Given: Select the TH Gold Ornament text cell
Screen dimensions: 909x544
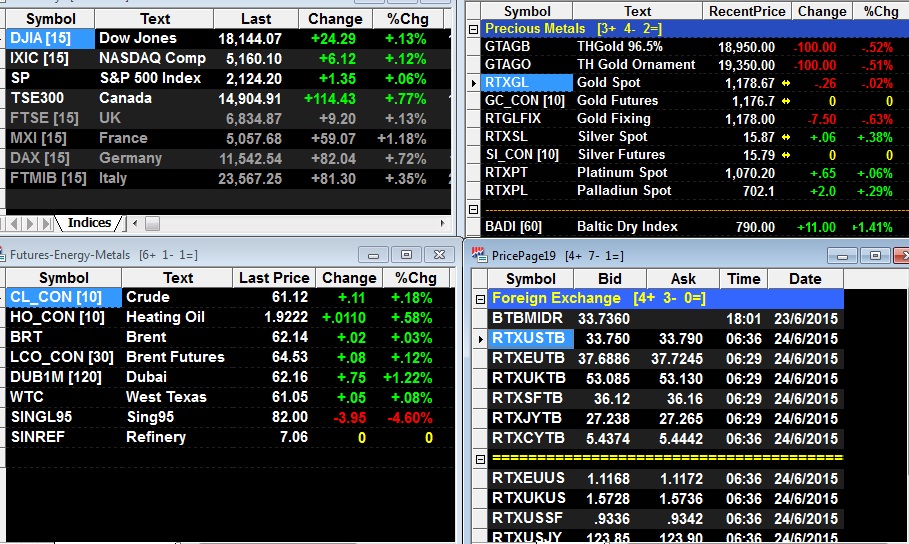Looking at the screenshot, I should coord(637,64).
